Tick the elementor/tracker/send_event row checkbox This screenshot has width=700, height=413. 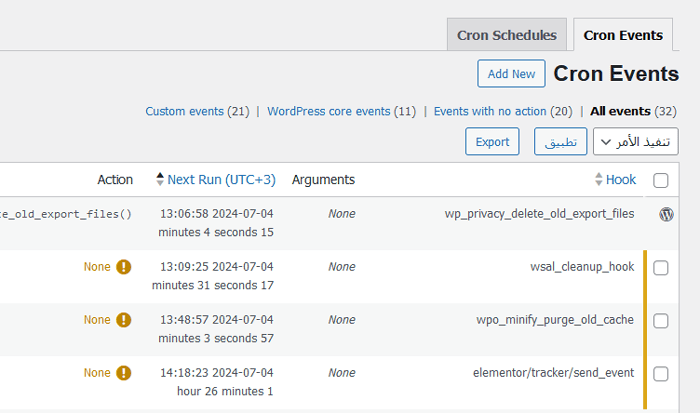660,374
